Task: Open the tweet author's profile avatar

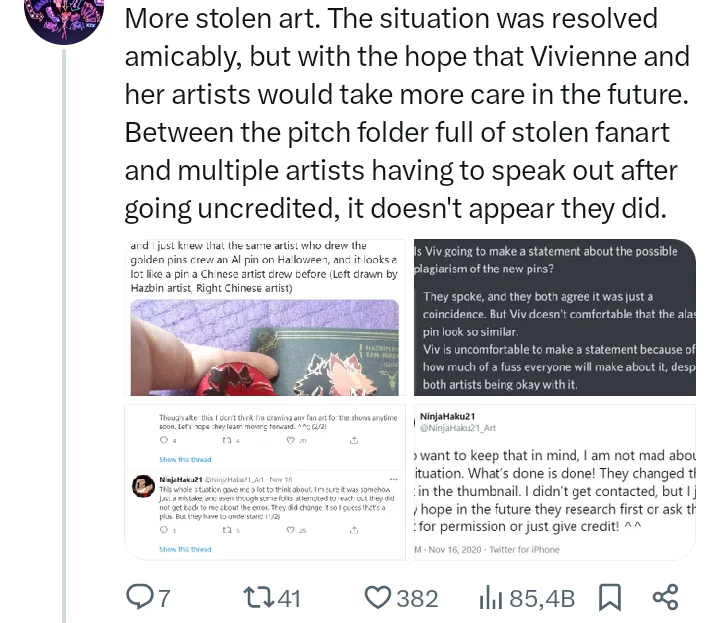Action: (64, 16)
